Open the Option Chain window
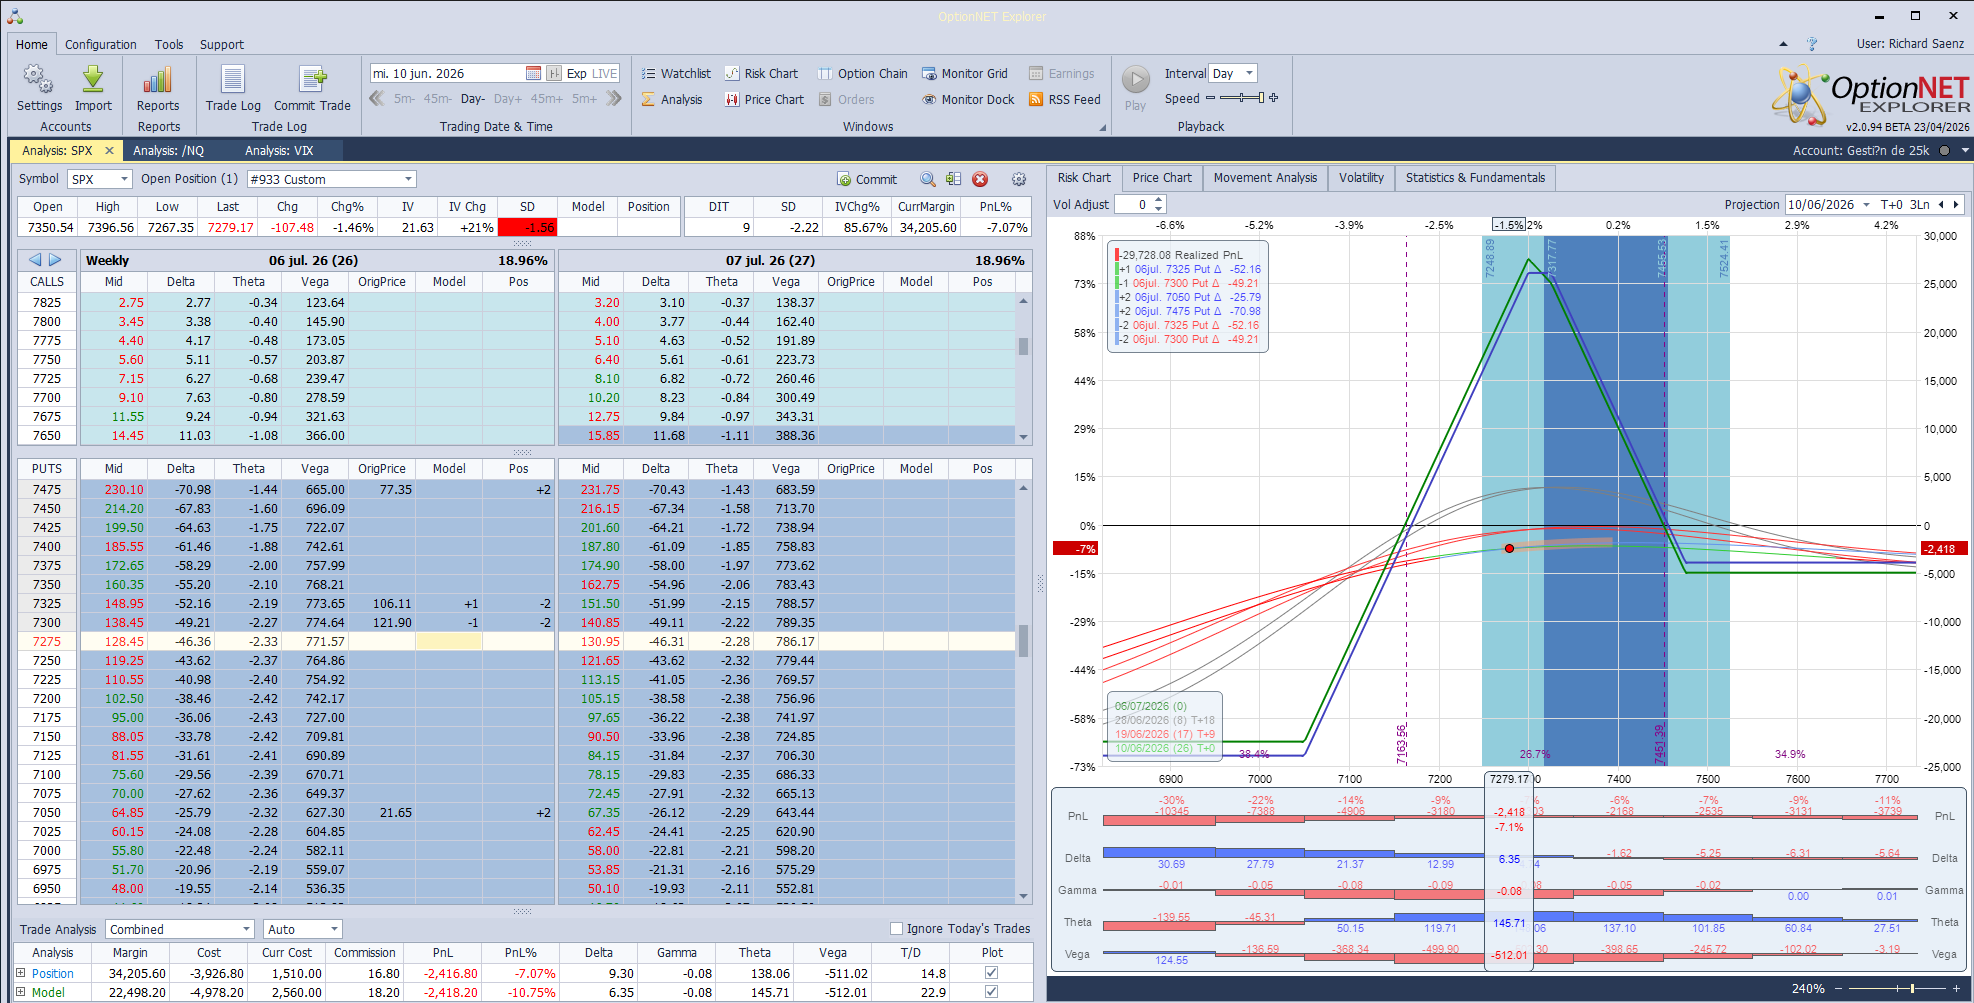 863,73
